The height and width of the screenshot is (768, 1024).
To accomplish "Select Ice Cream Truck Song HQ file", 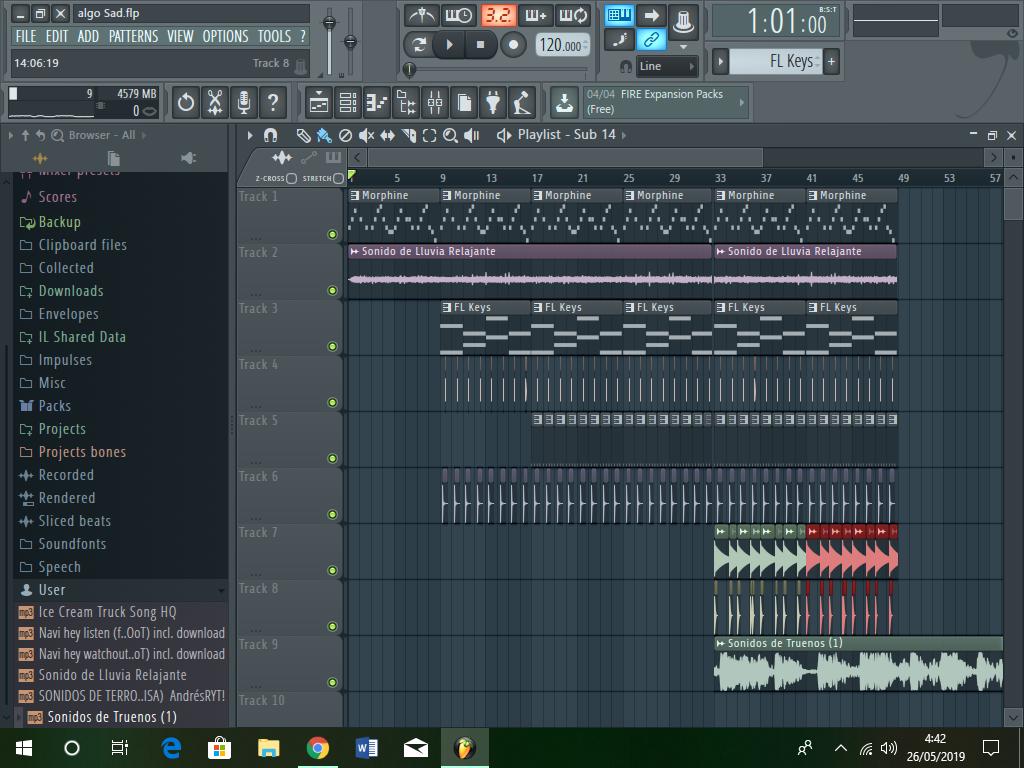I will point(107,612).
